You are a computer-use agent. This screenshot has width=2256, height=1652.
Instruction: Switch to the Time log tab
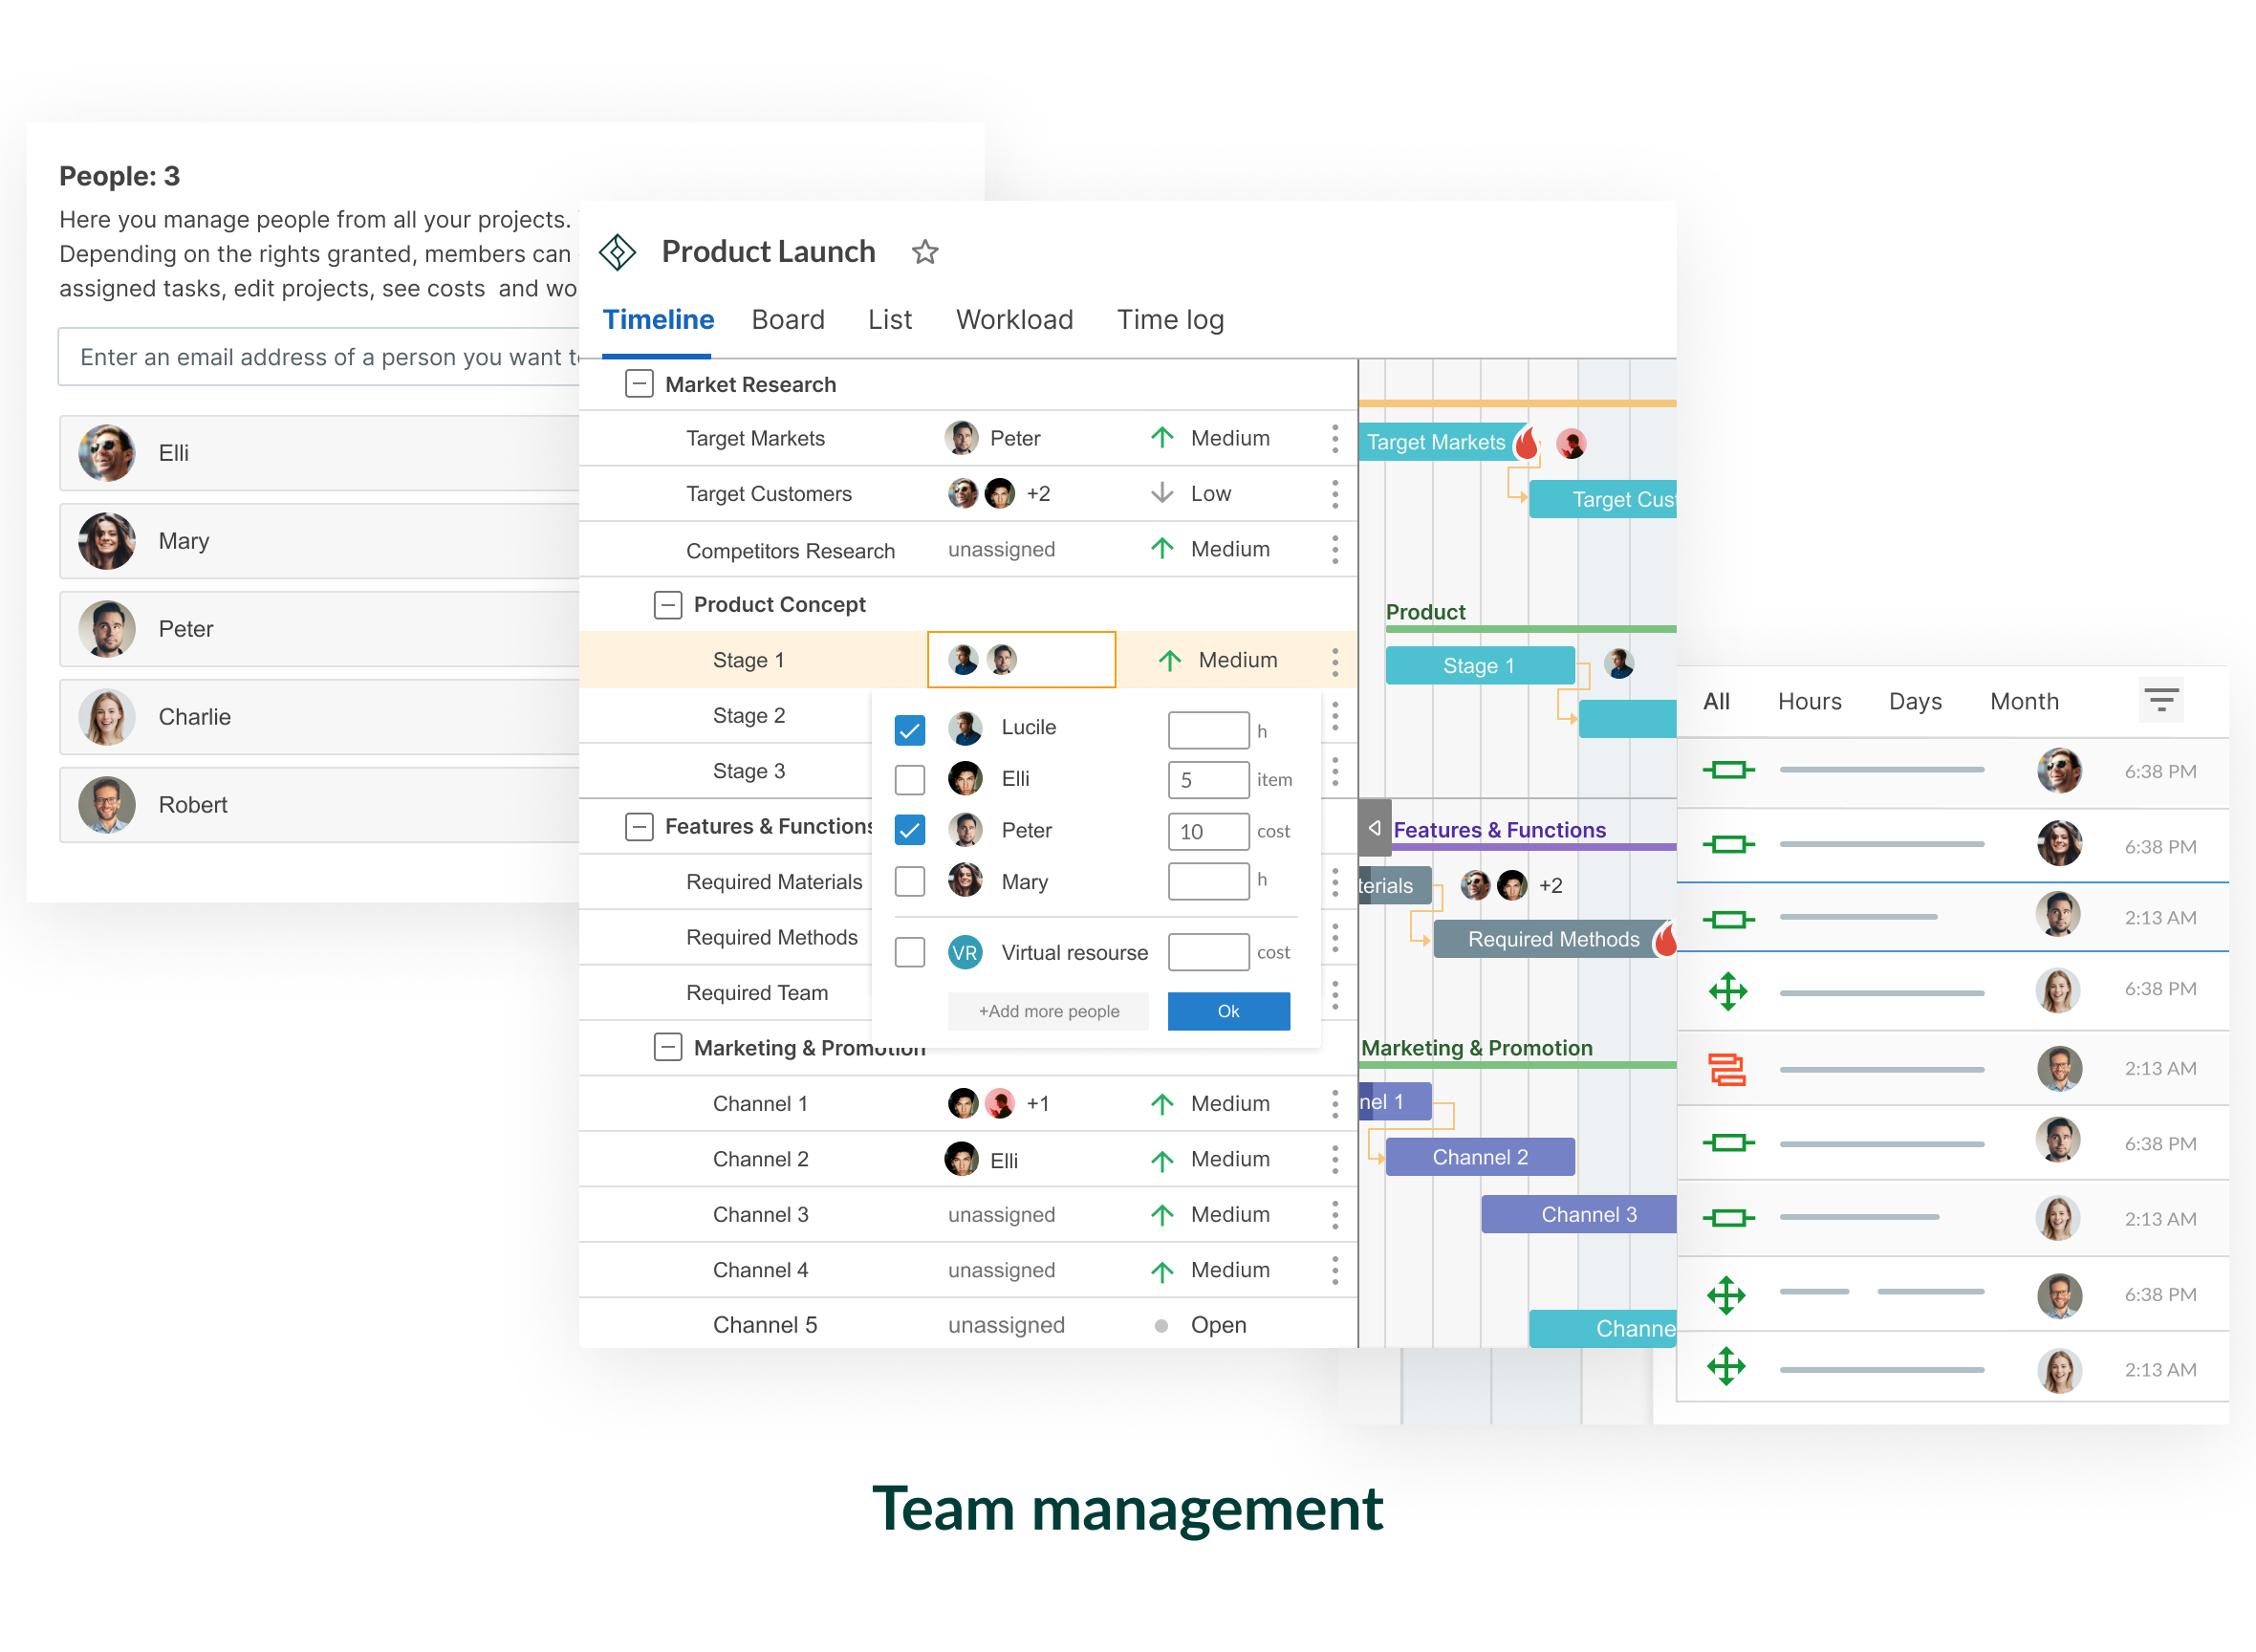[x=1170, y=320]
